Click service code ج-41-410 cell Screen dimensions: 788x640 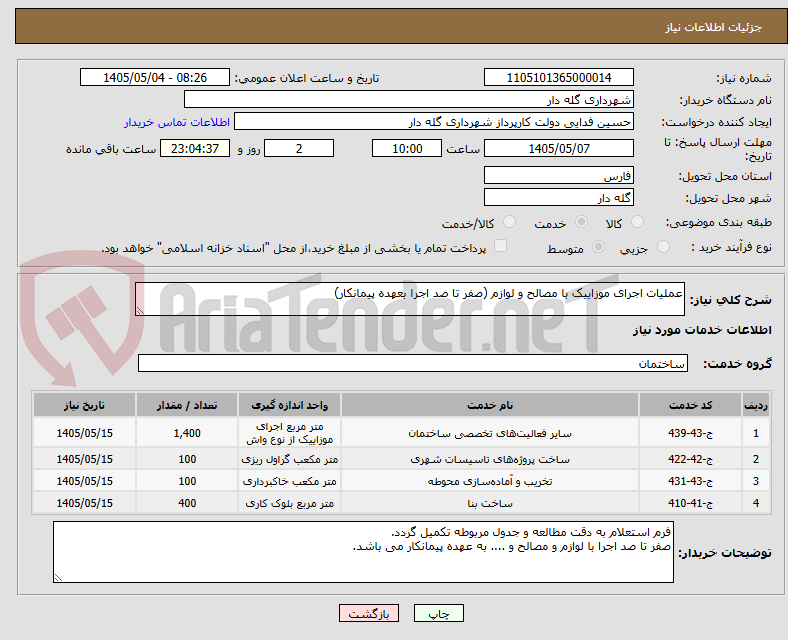pos(691,503)
